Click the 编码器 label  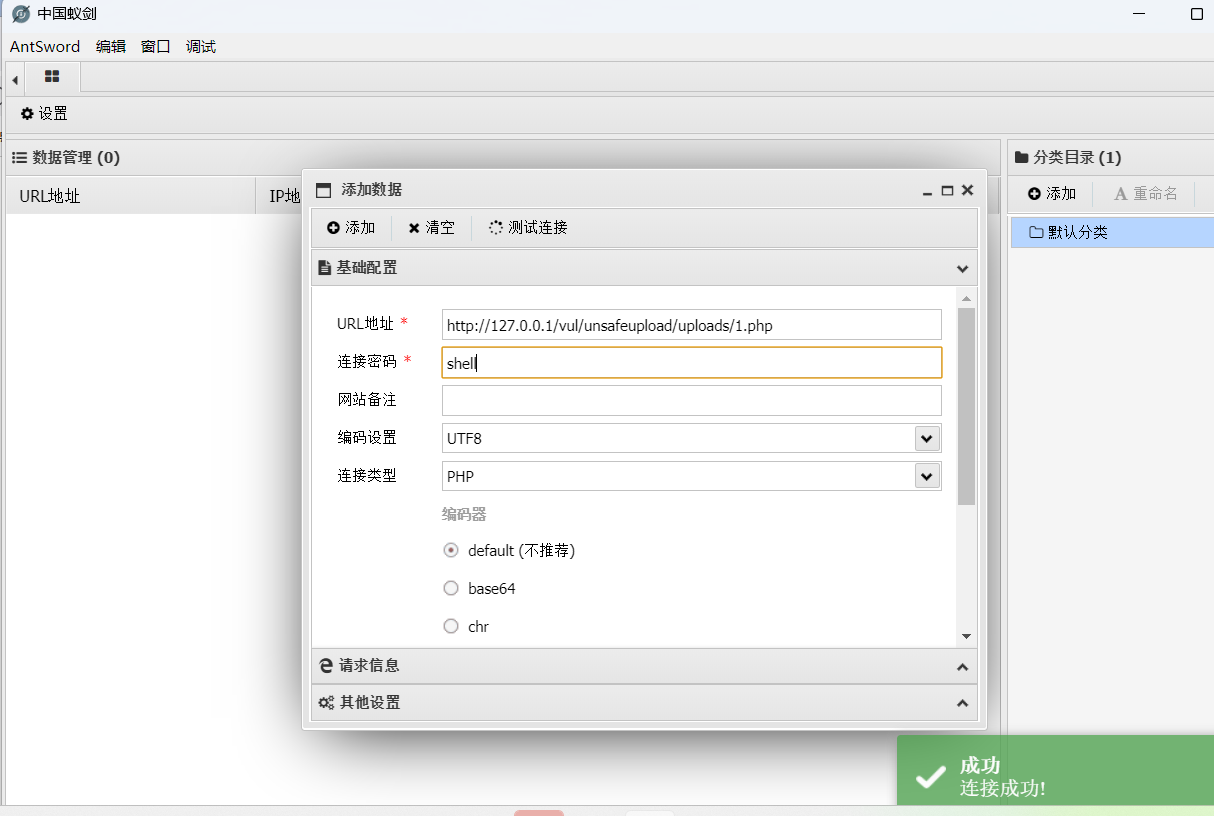(x=464, y=514)
